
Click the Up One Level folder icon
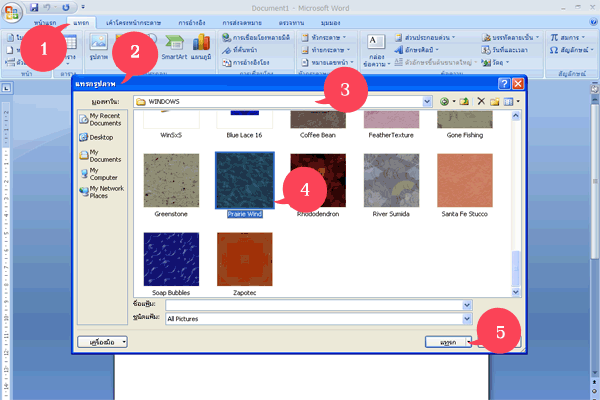click(464, 101)
